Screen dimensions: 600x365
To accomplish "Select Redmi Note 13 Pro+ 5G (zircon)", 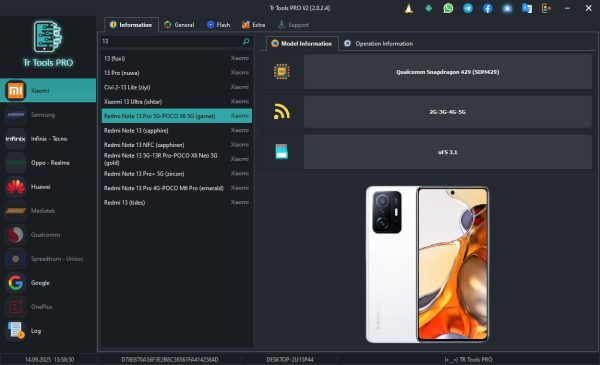I will [176, 174].
